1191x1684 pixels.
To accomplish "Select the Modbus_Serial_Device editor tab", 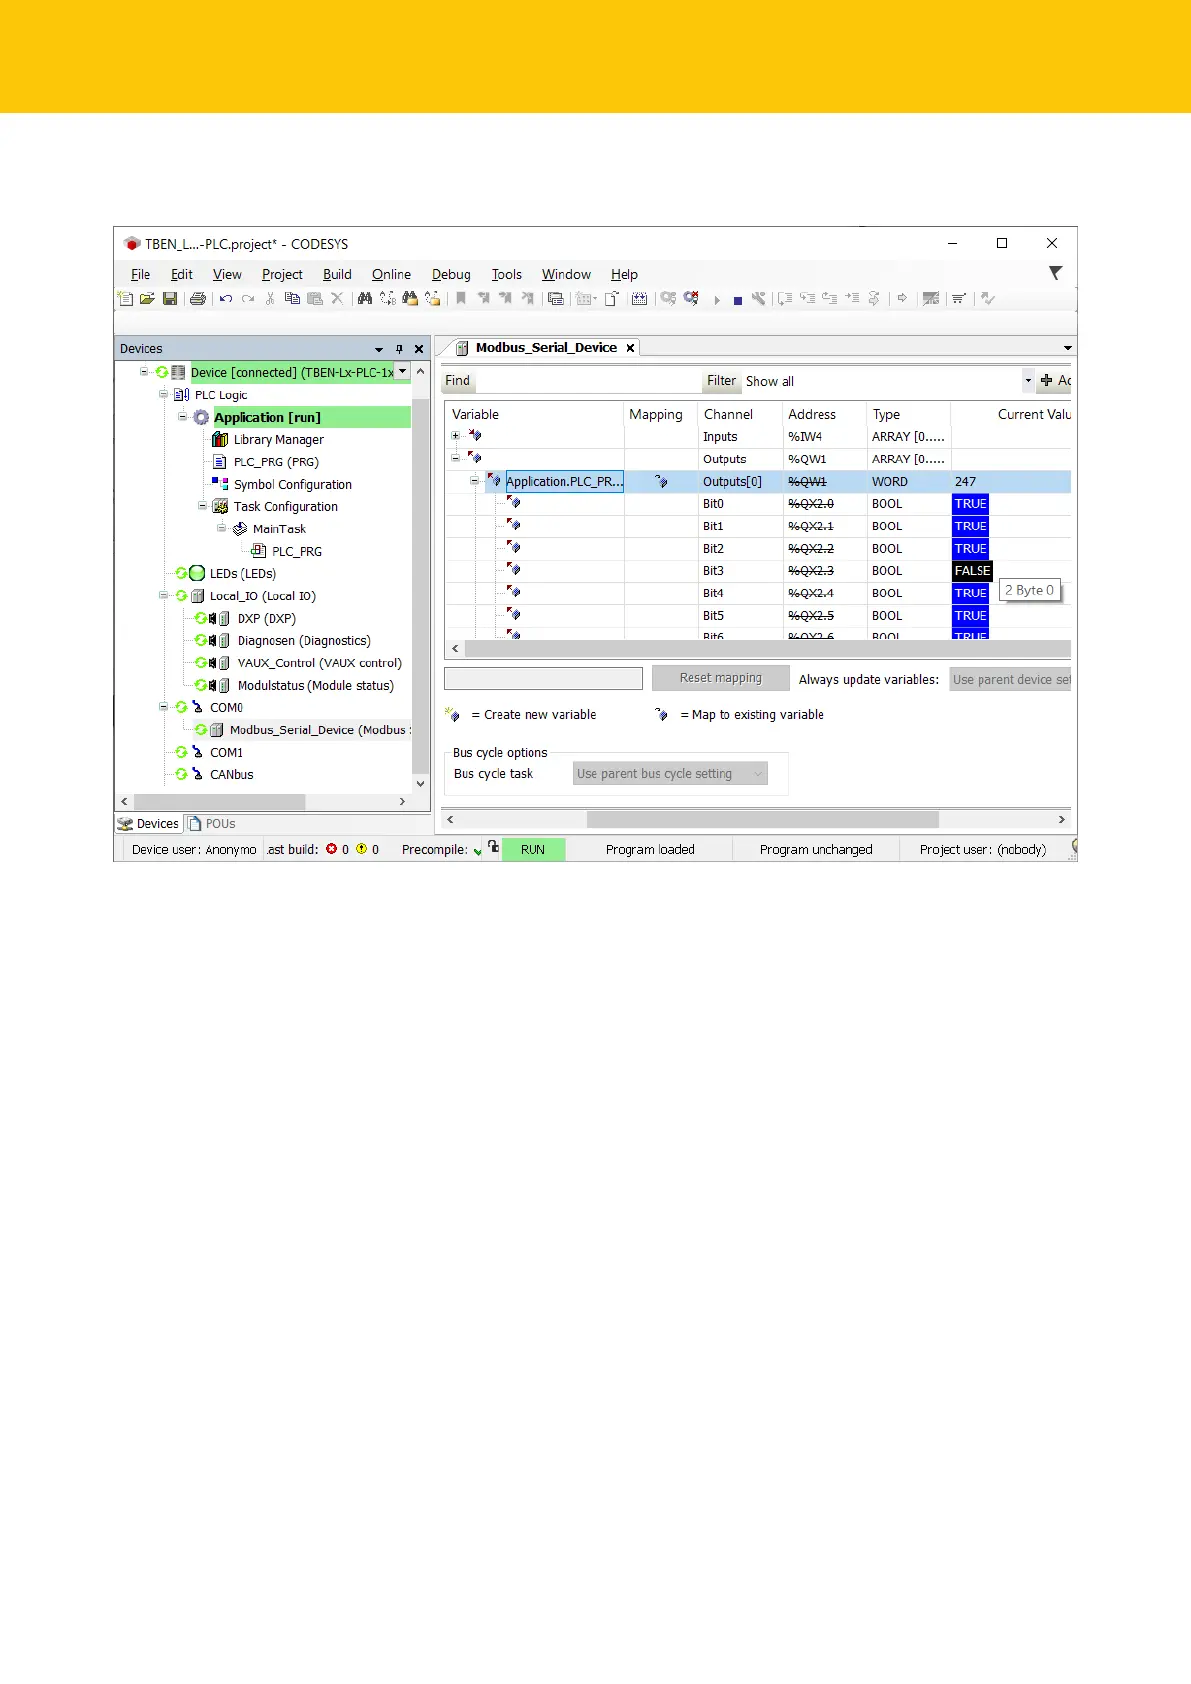I will coord(546,348).
